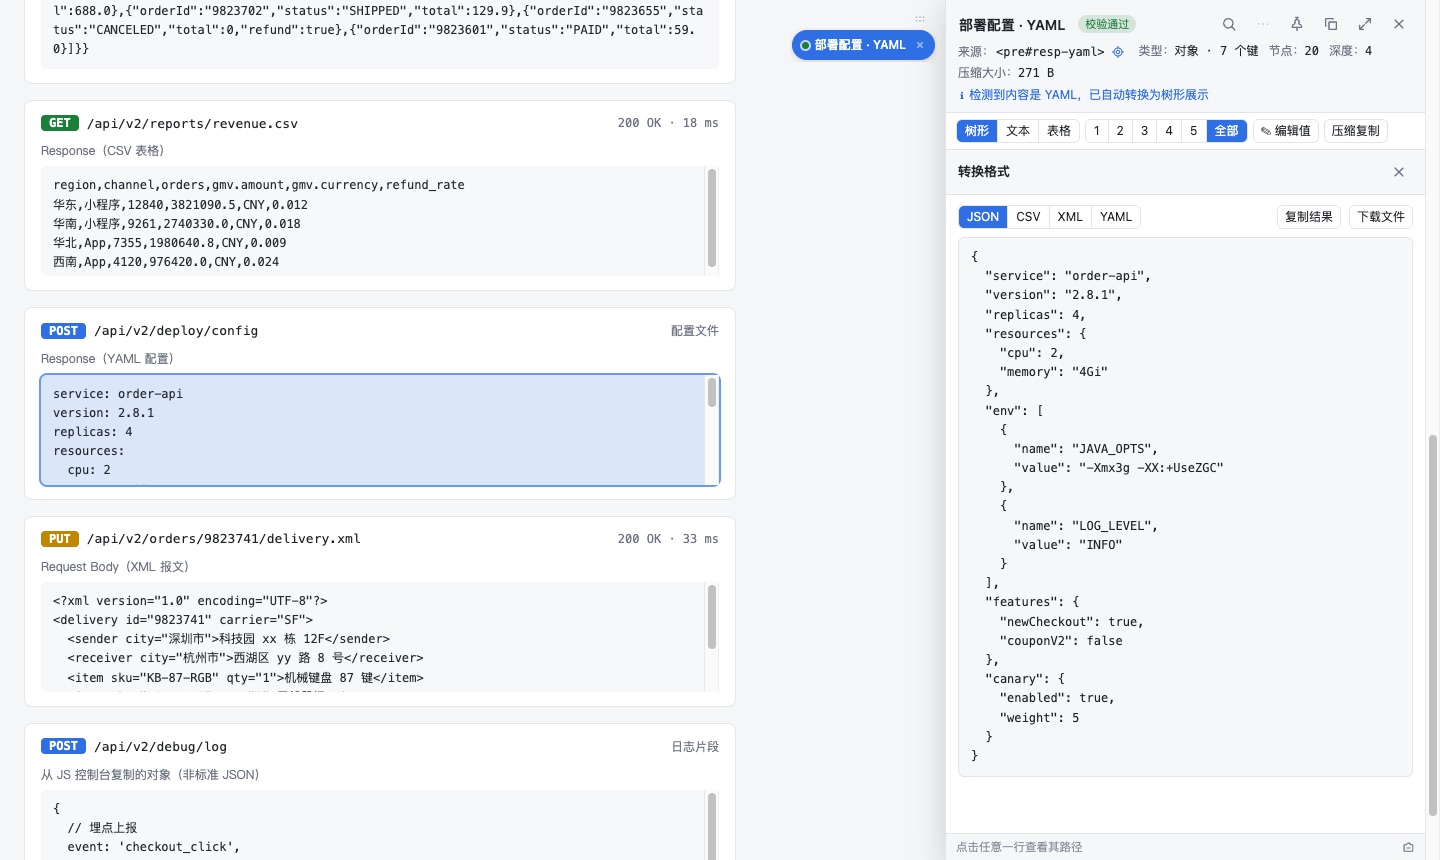The image size is (1440, 860).
Task: Close the 部署配置 · YAML inspector panel
Action: [1399, 24]
